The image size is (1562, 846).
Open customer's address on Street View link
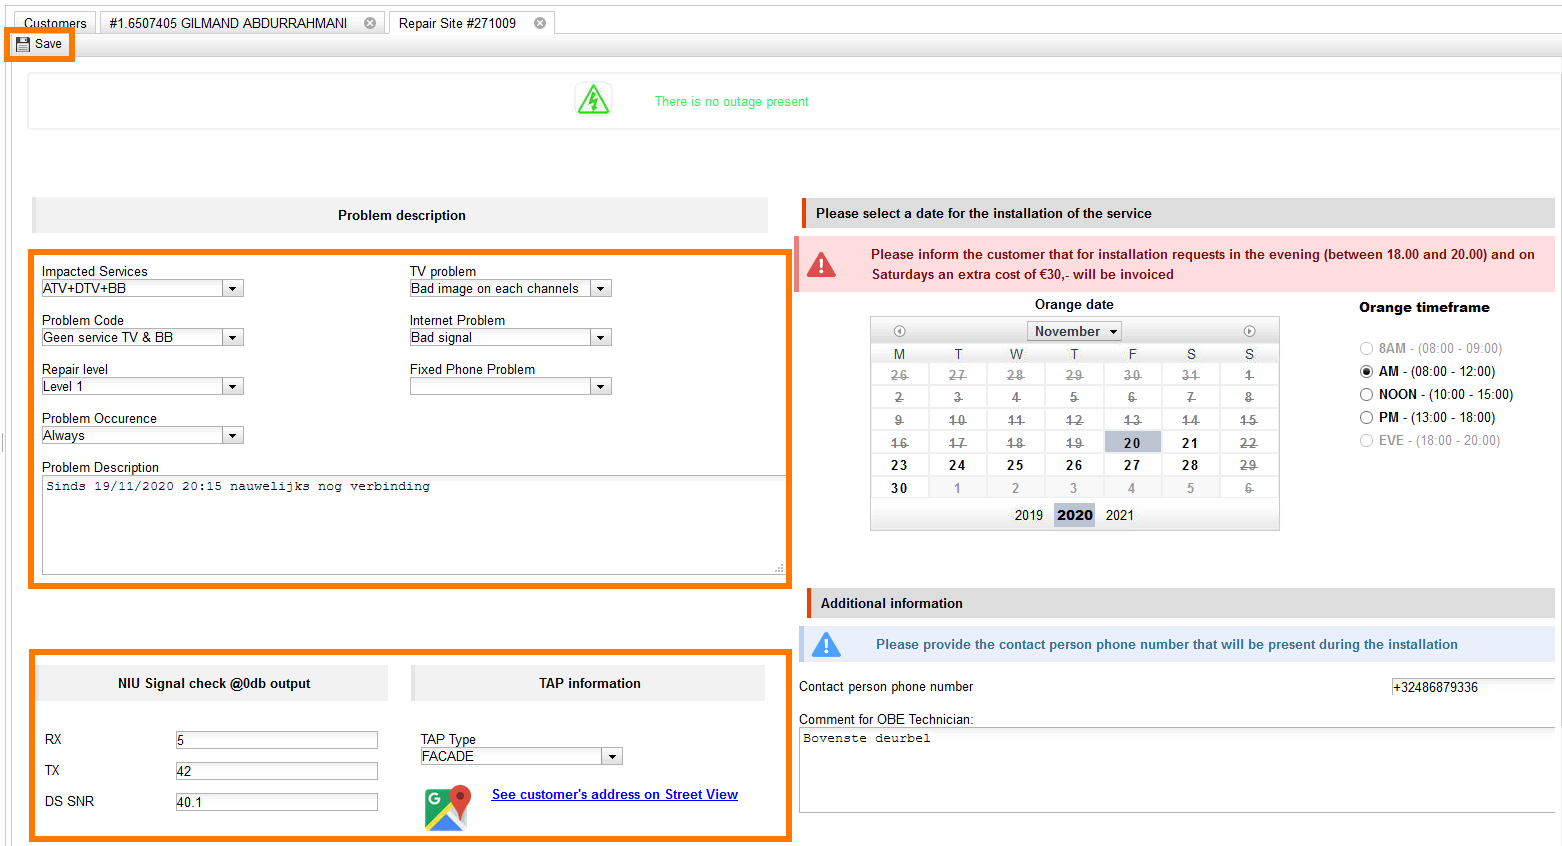click(x=614, y=794)
